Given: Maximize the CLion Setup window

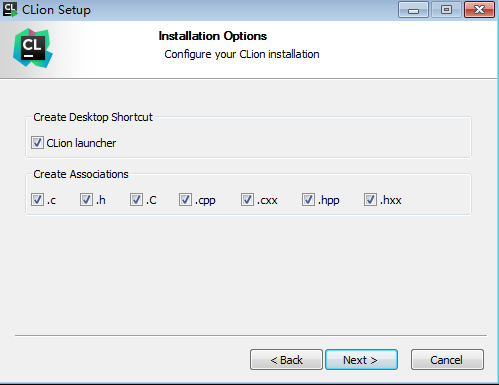Looking at the screenshot, I should pyautogui.click(x=446, y=10).
